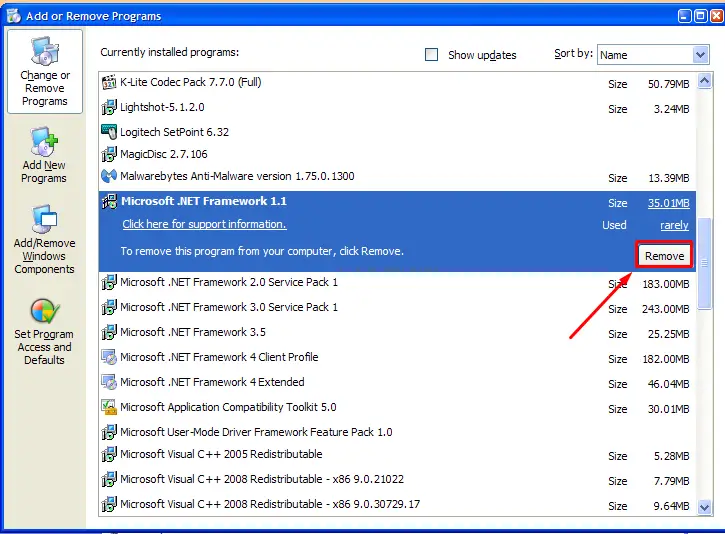Select Logitech SetPoint 6.32 entry

pyautogui.click(x=397, y=132)
